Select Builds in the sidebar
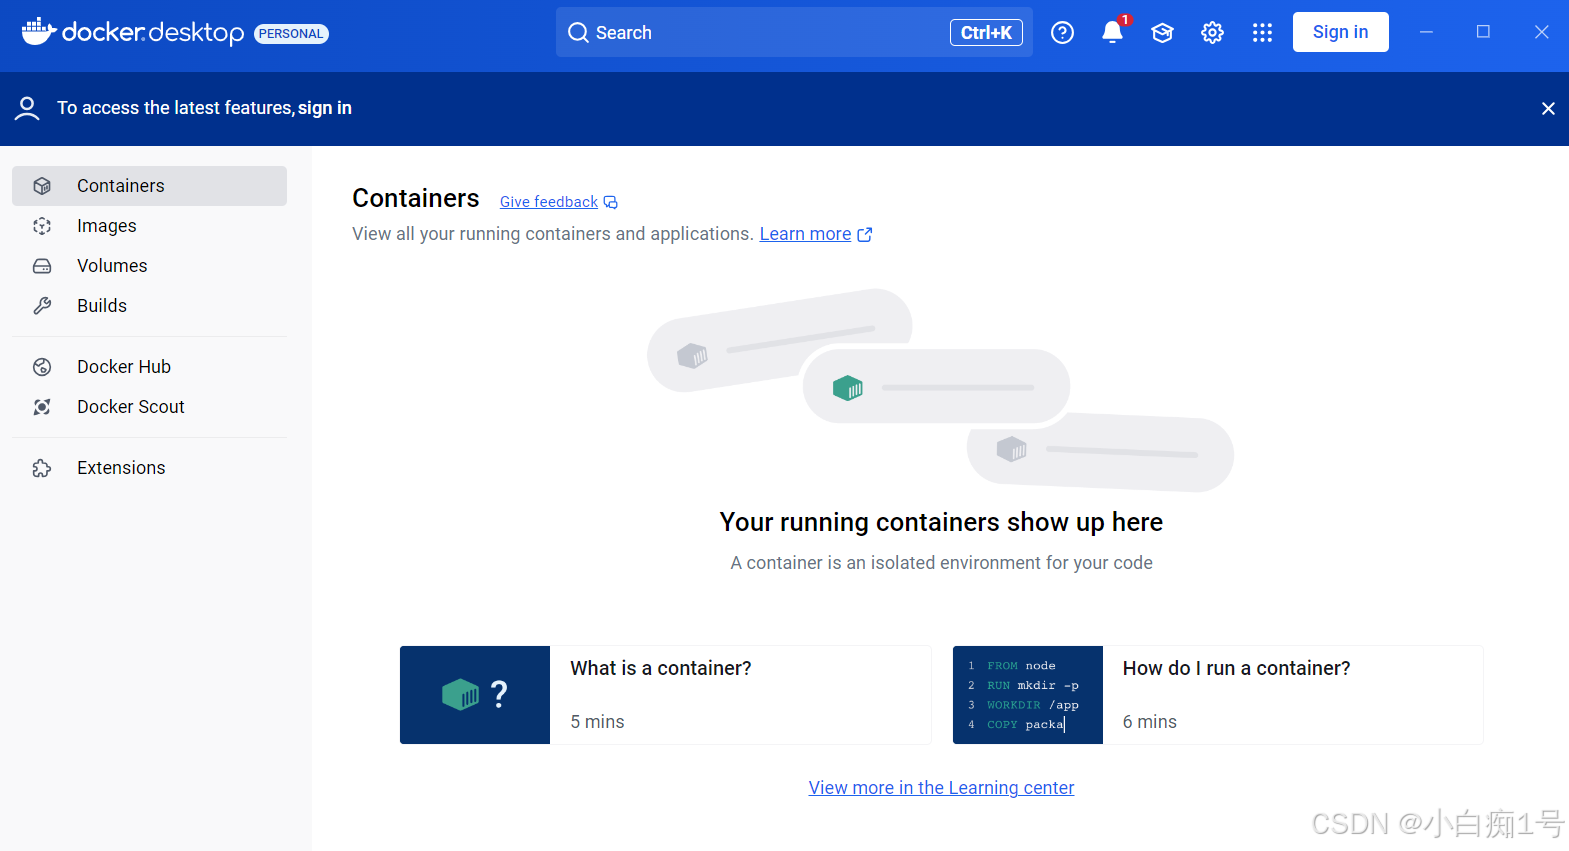 click(149, 306)
